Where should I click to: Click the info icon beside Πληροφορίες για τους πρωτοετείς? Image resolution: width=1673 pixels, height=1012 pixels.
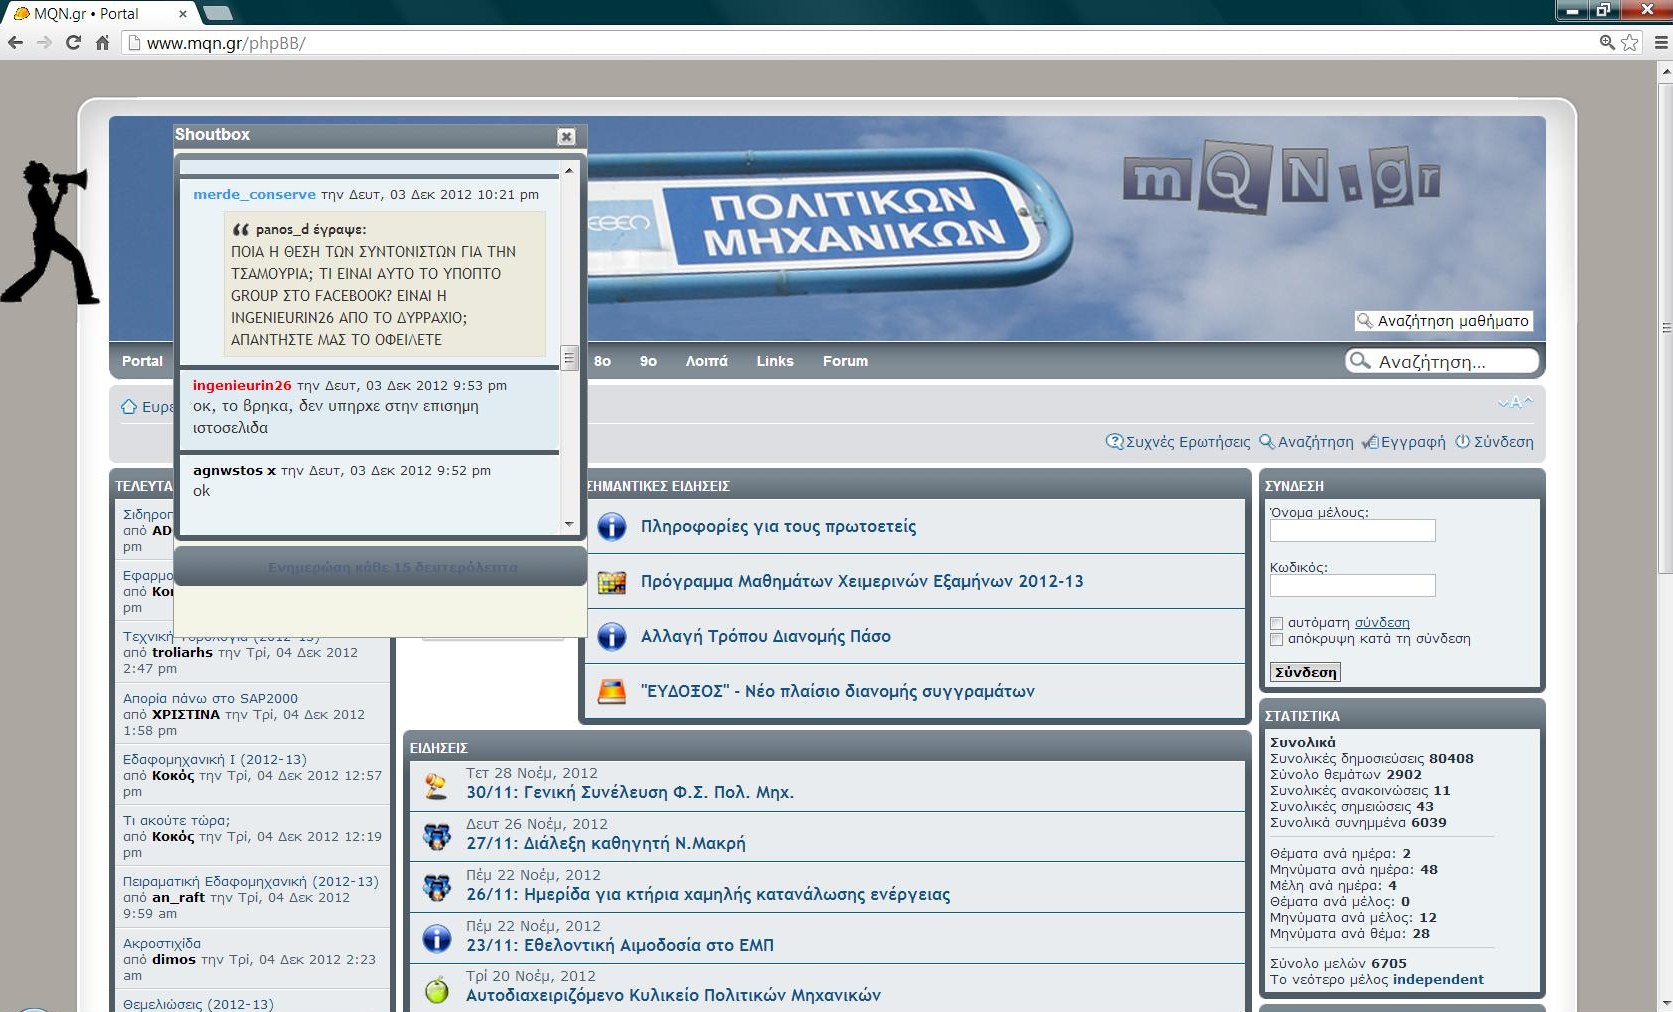611,527
